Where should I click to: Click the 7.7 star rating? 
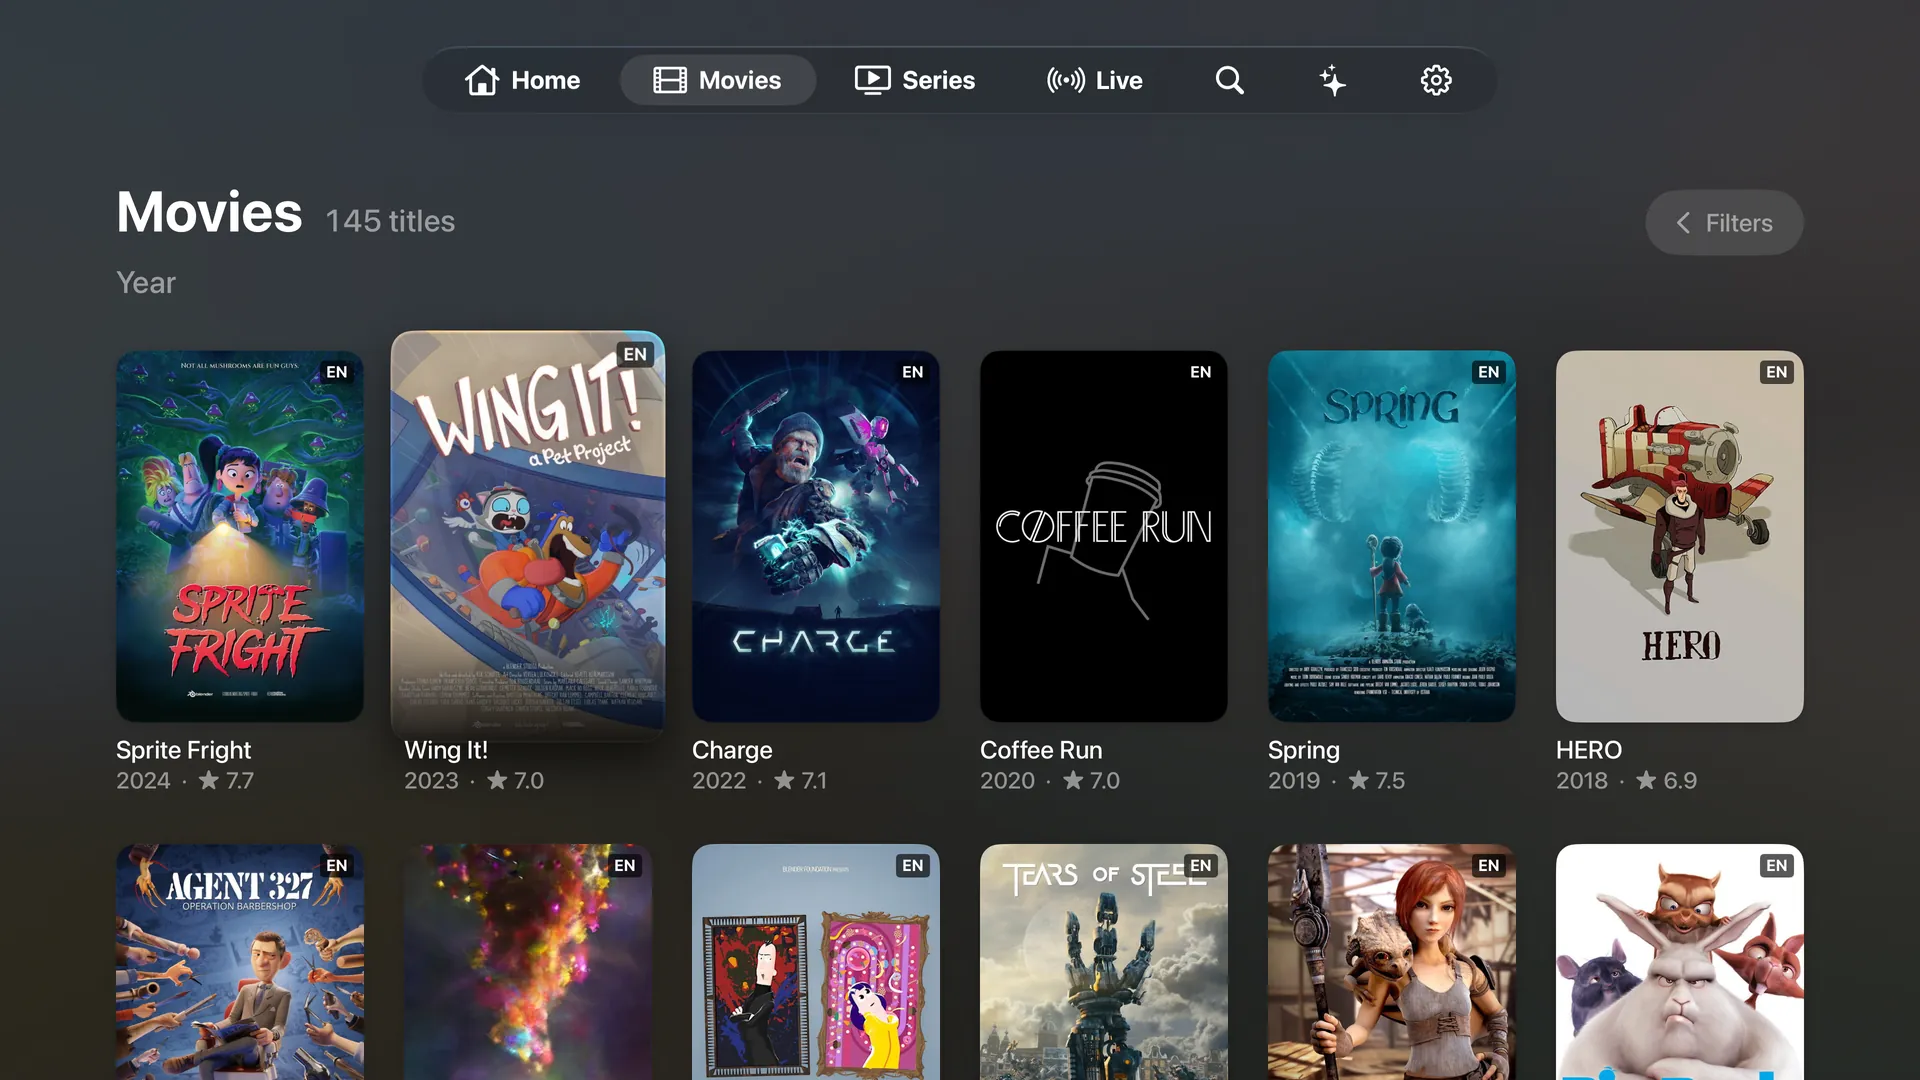(x=226, y=780)
